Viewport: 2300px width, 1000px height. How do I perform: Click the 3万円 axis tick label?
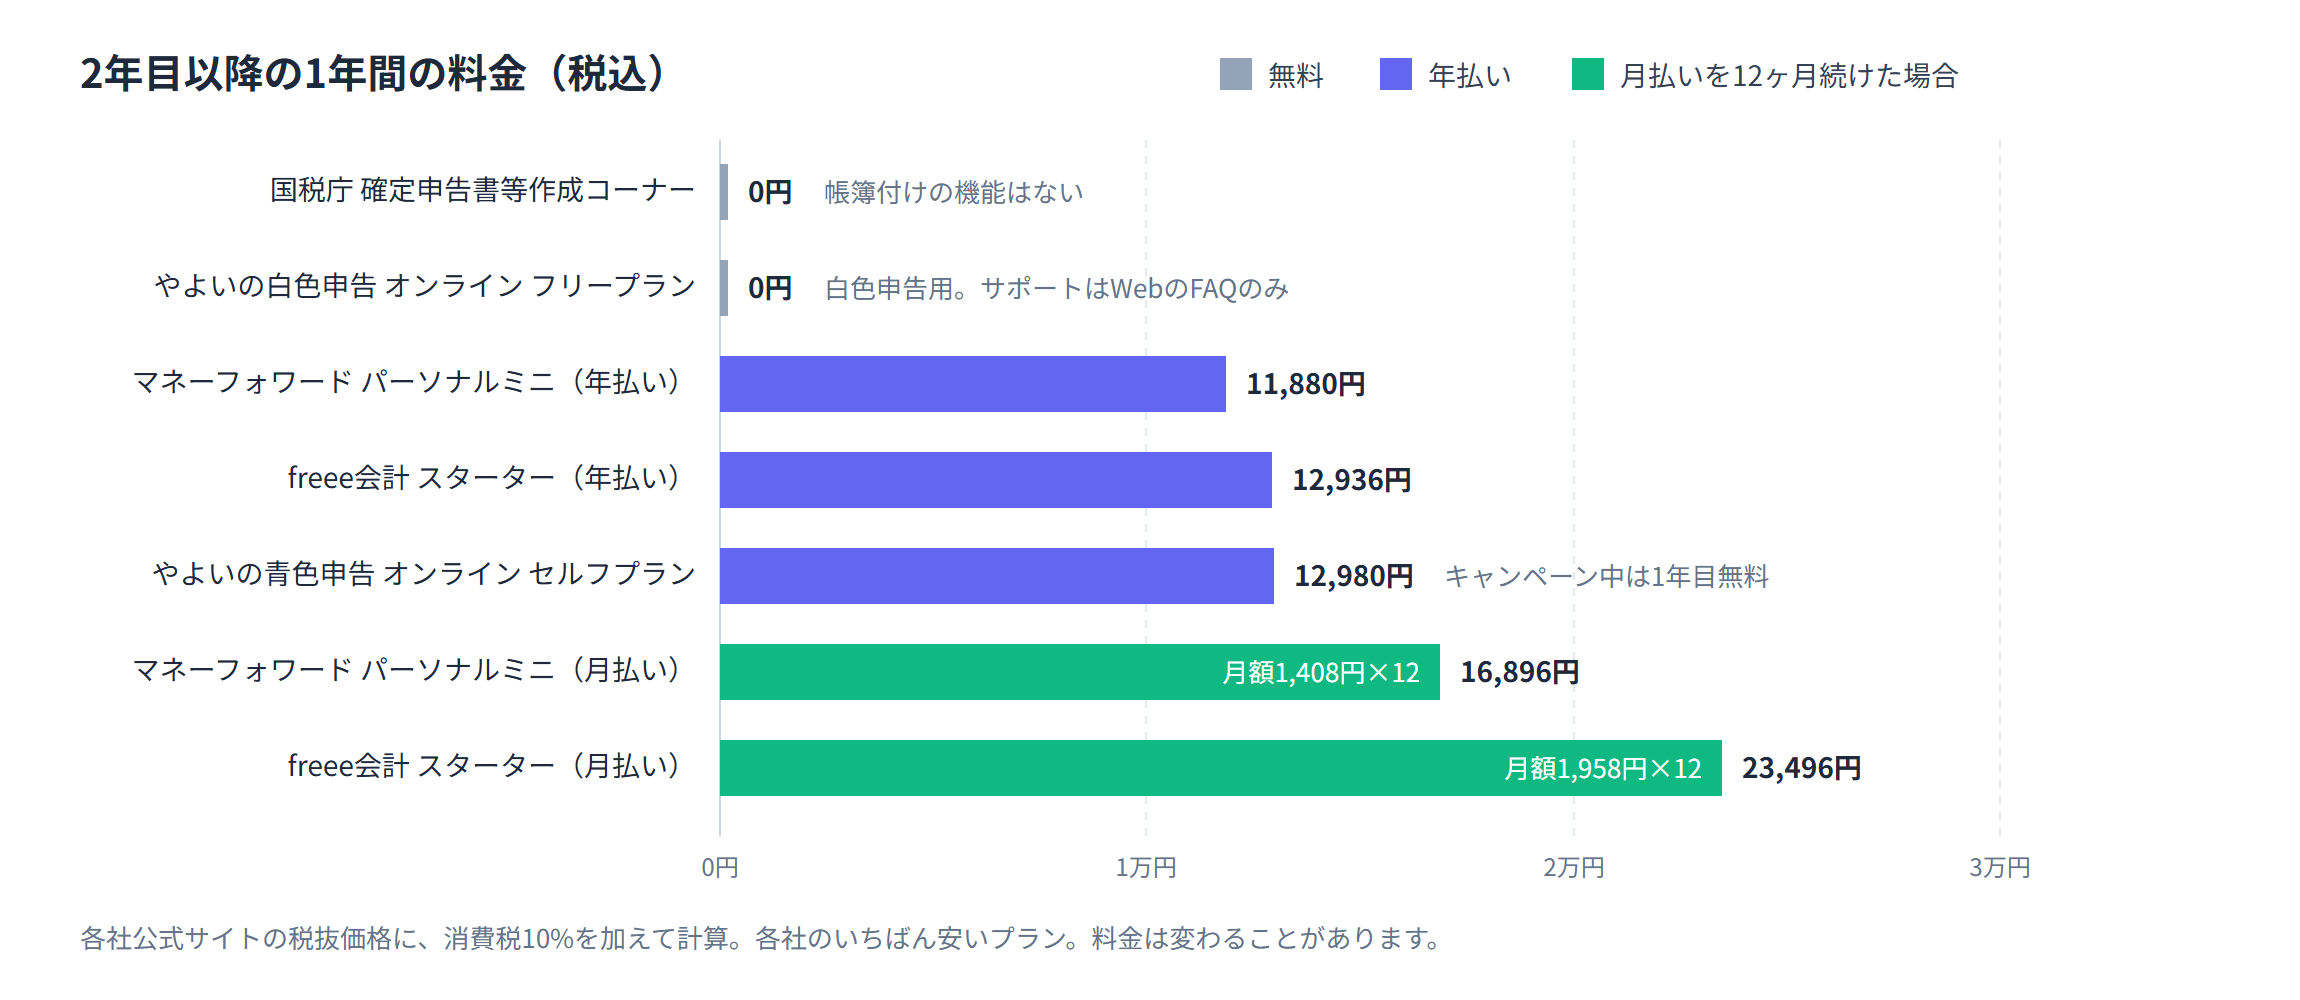tap(2000, 867)
